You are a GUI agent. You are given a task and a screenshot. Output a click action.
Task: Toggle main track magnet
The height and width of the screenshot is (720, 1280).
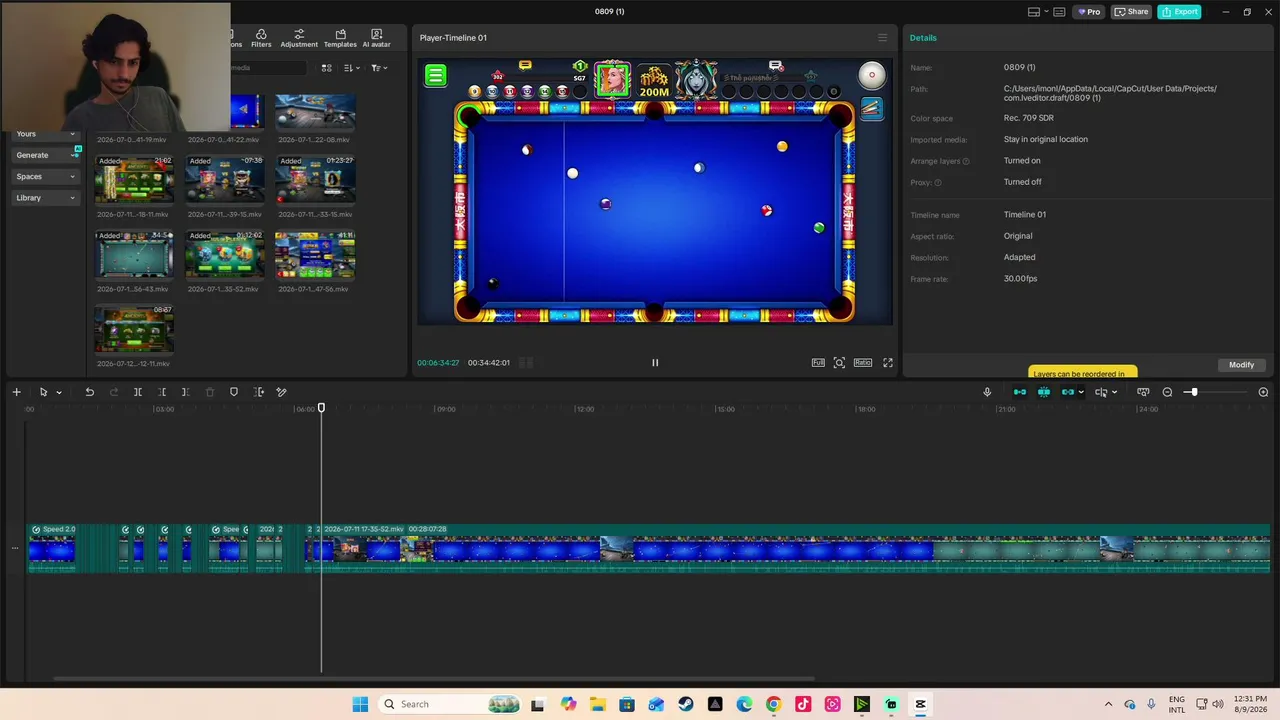click(1020, 392)
